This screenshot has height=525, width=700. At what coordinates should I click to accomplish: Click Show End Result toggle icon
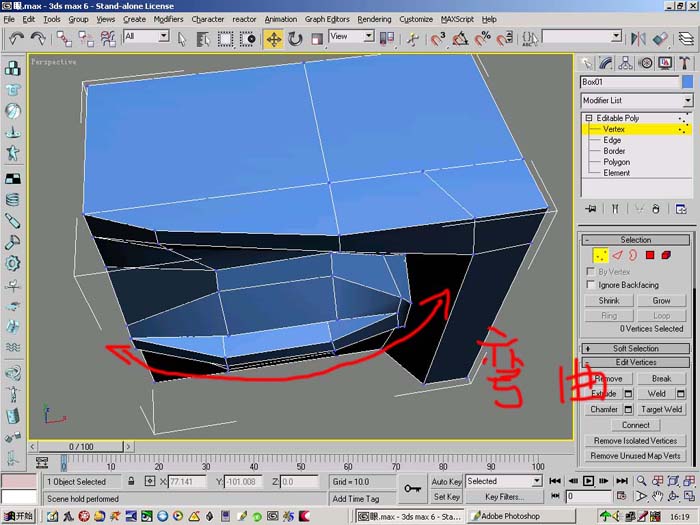(x=615, y=208)
